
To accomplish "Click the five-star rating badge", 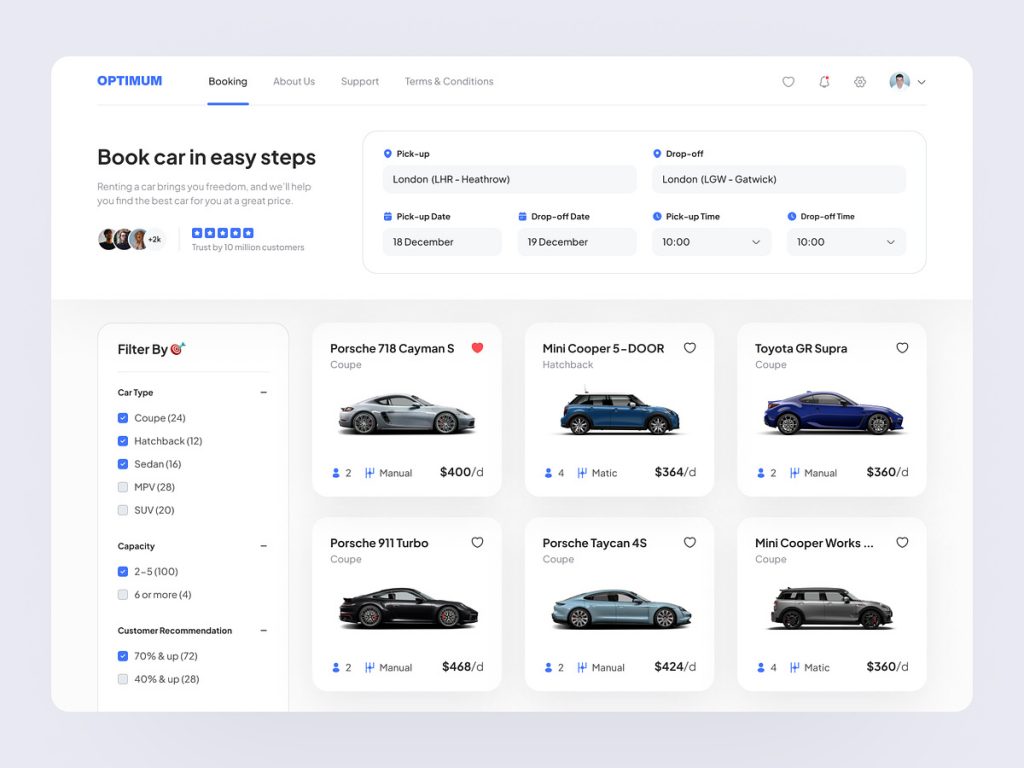I will point(223,233).
